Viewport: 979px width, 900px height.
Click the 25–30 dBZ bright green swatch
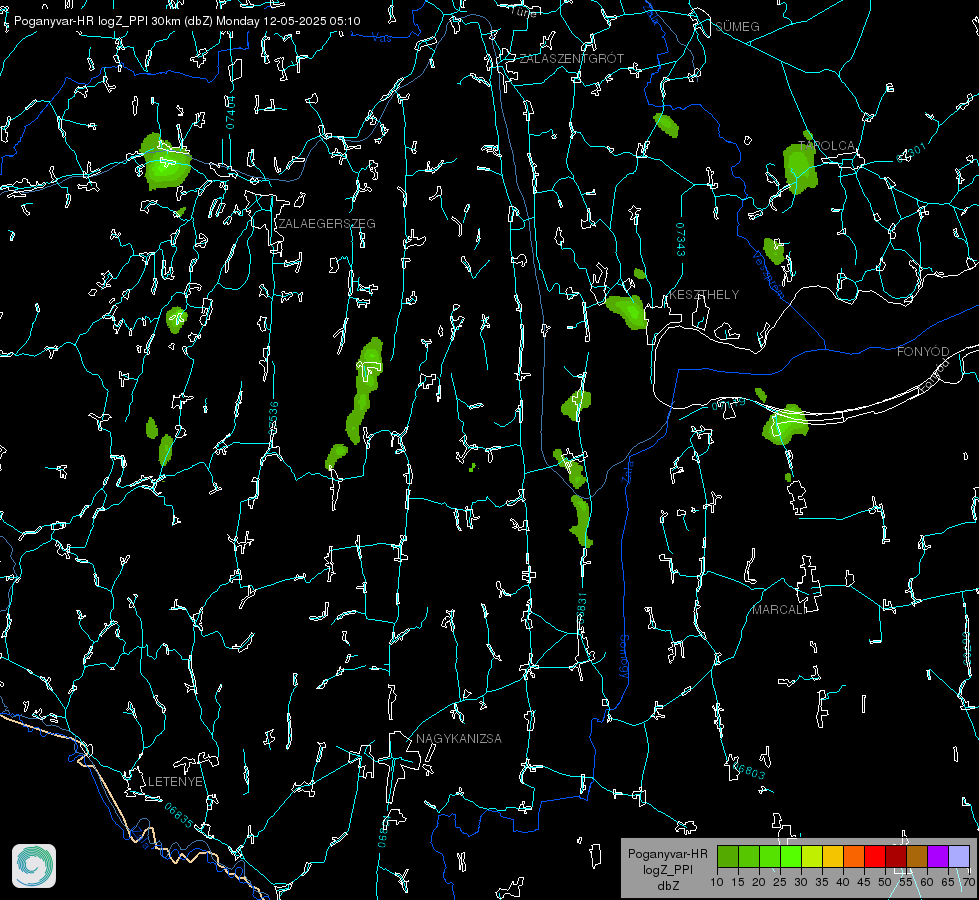(x=791, y=856)
